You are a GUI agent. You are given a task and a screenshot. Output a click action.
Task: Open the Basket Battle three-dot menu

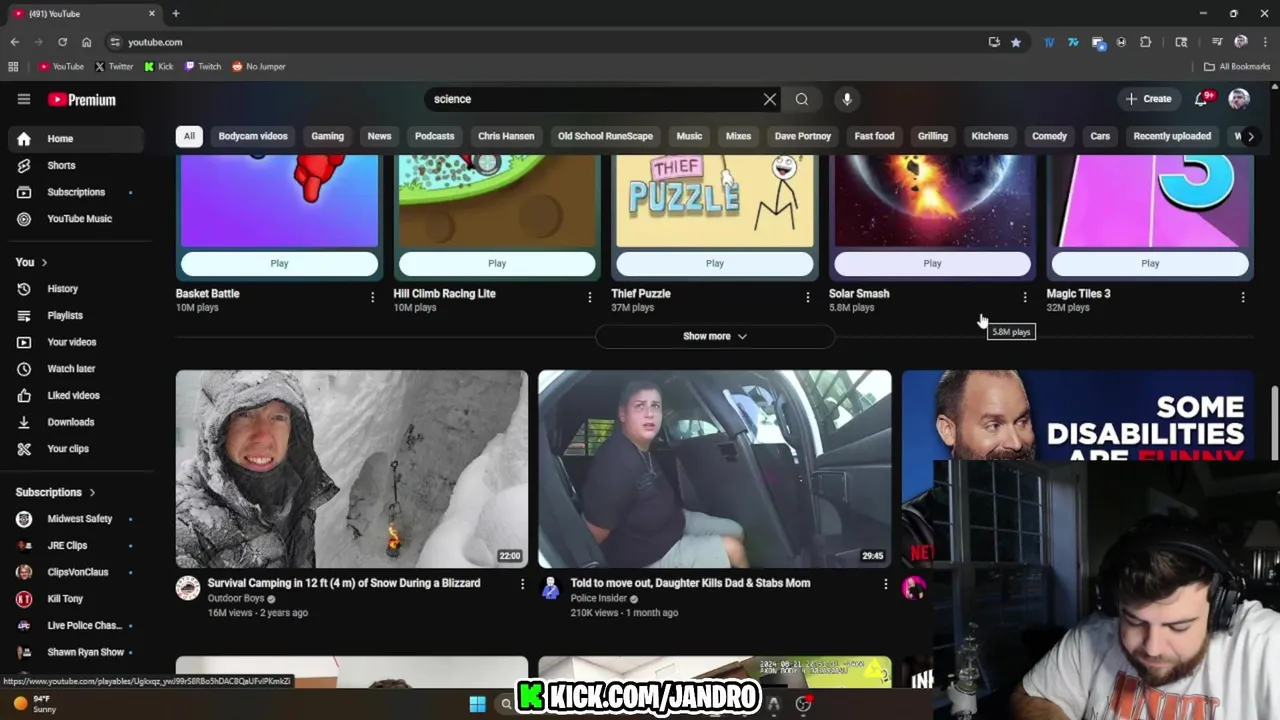[372, 297]
